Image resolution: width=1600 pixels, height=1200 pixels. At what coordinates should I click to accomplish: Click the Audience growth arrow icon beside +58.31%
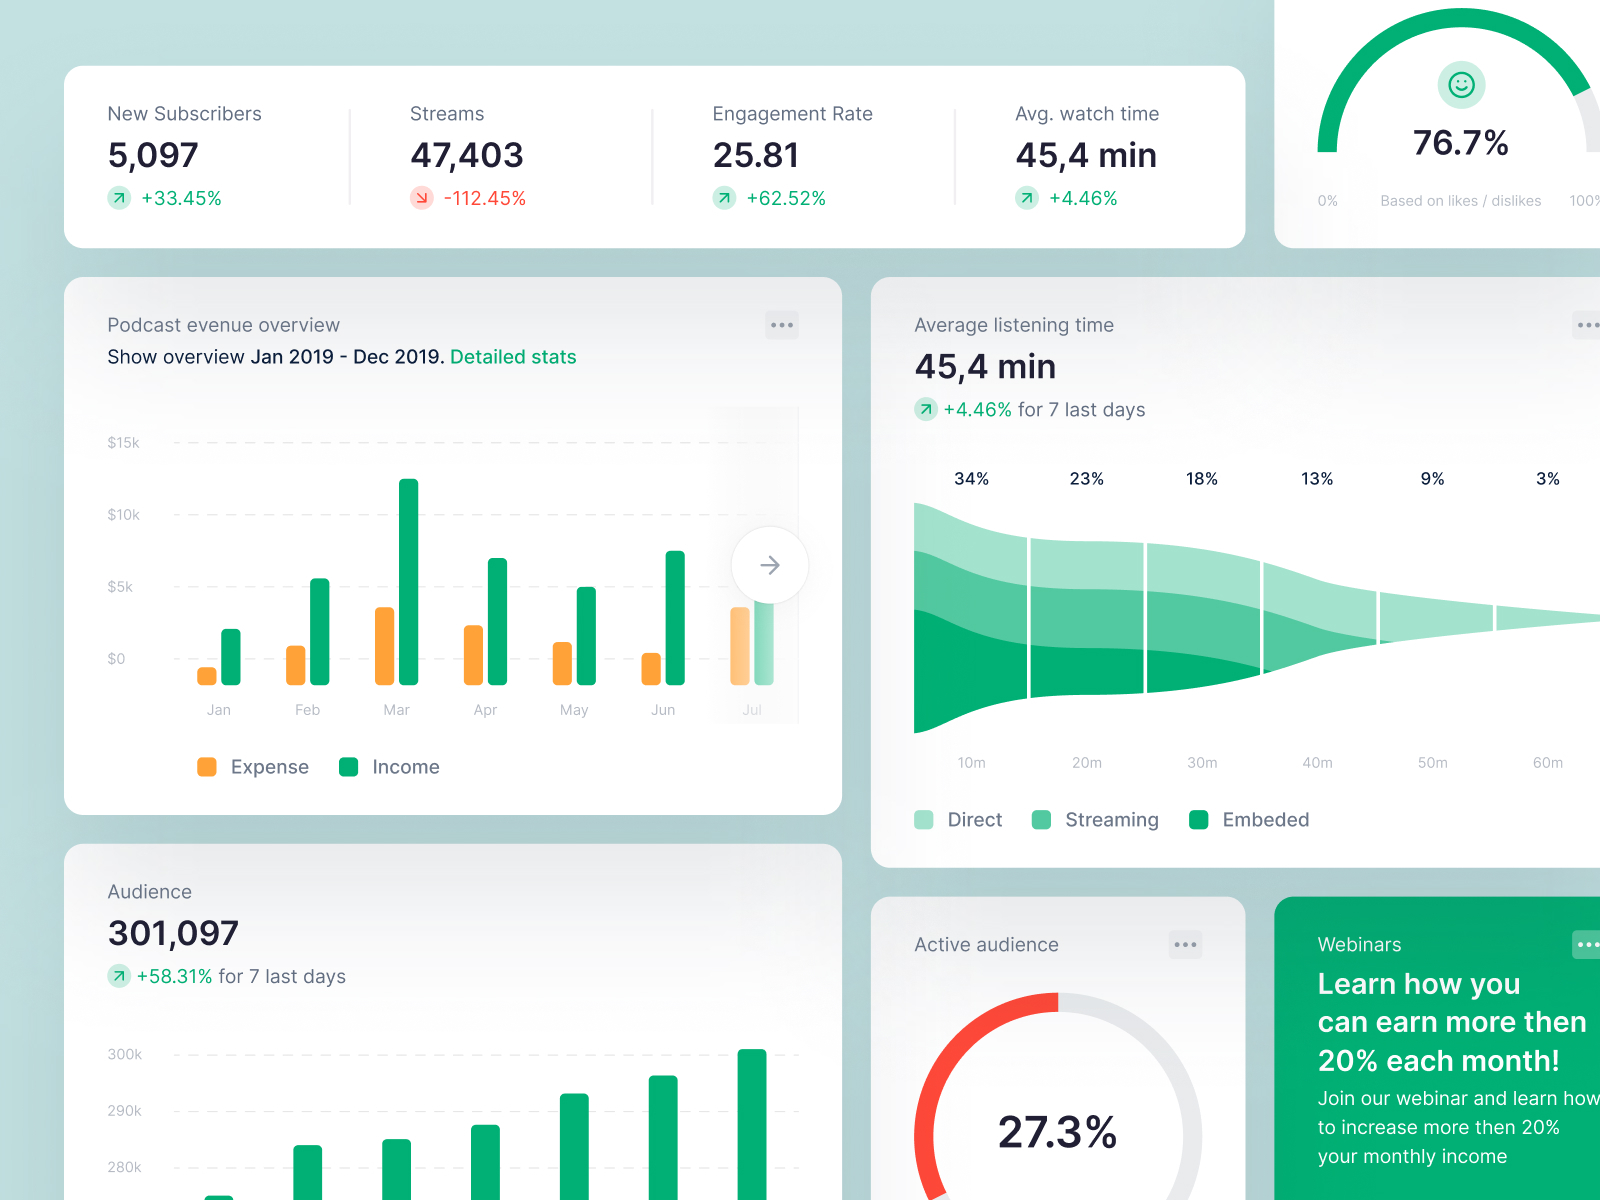(x=119, y=976)
